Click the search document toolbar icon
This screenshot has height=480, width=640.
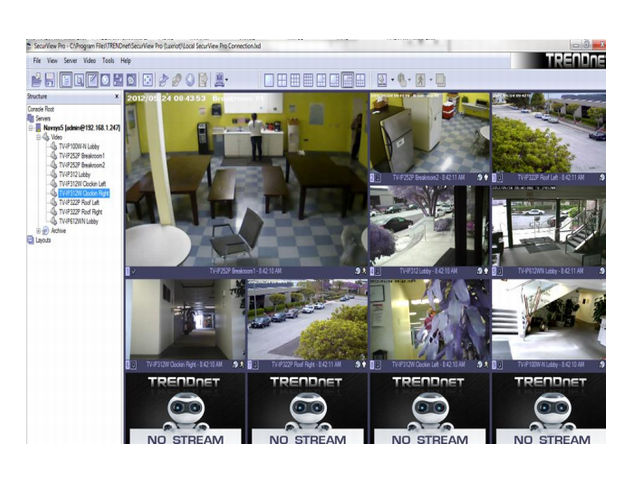coord(79,80)
